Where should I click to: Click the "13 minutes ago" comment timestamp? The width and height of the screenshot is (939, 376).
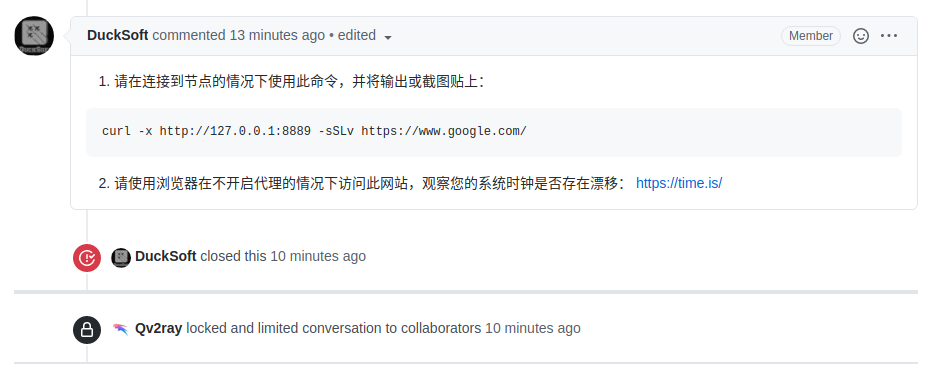click(x=277, y=35)
